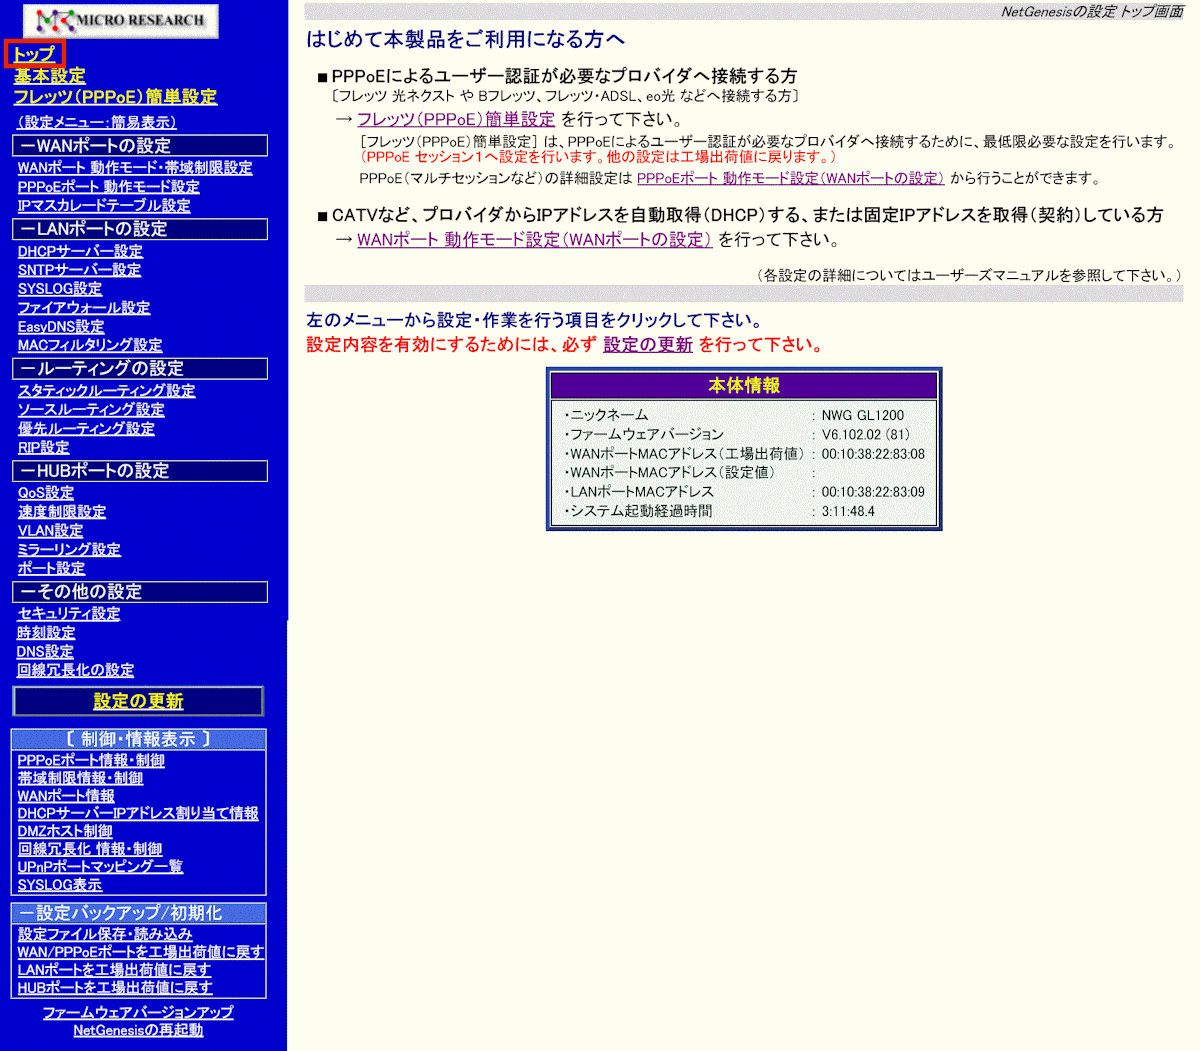The height and width of the screenshot is (1051, 1200).
Task: Follow PPPoEポート 動作モード設定(WANポートの設定) link
Action: tap(790, 179)
